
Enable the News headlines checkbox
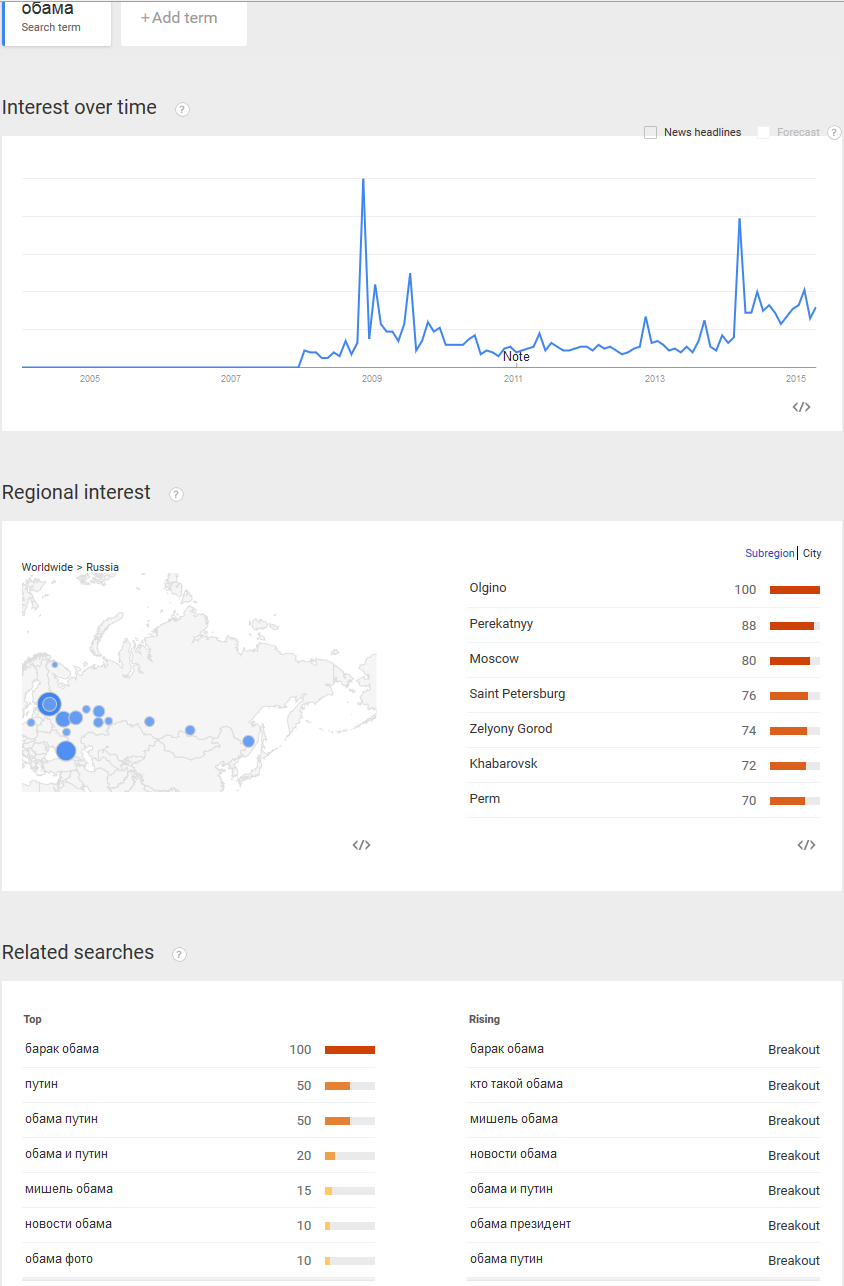(651, 132)
